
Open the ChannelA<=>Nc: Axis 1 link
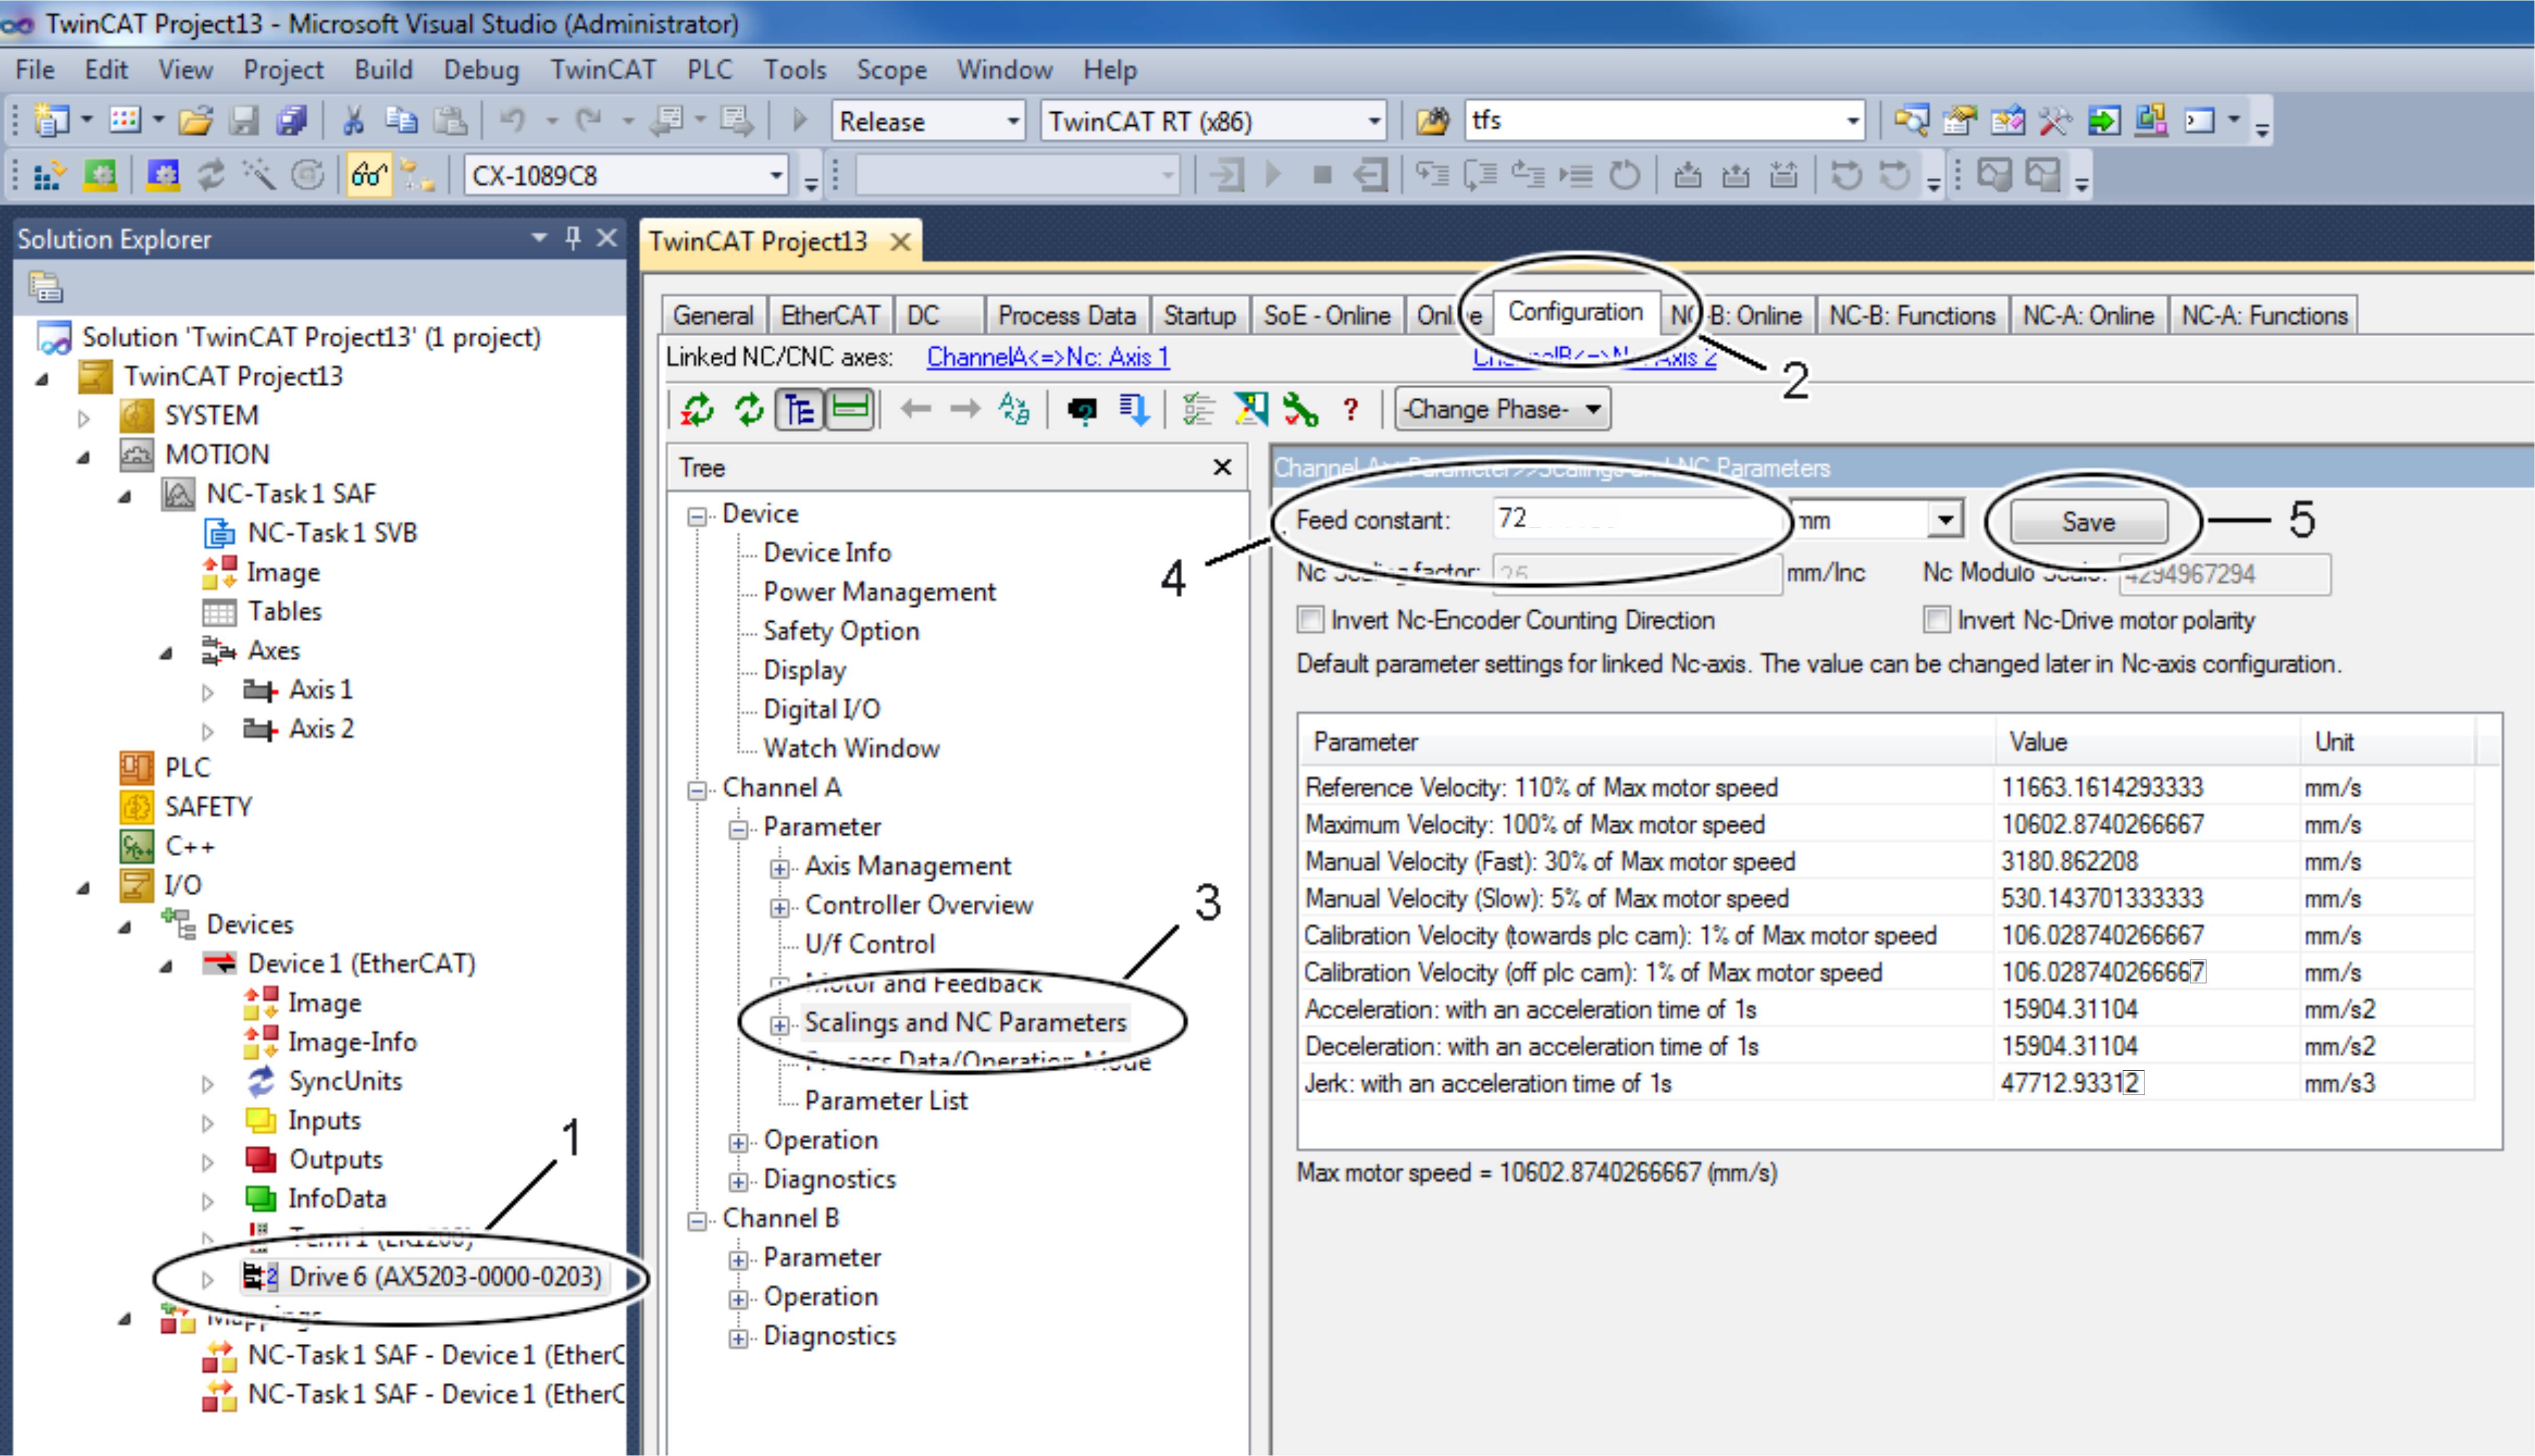[1047, 357]
